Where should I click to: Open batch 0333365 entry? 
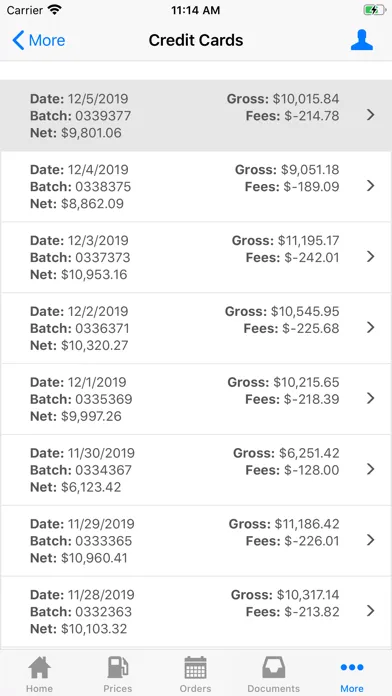pos(196,541)
